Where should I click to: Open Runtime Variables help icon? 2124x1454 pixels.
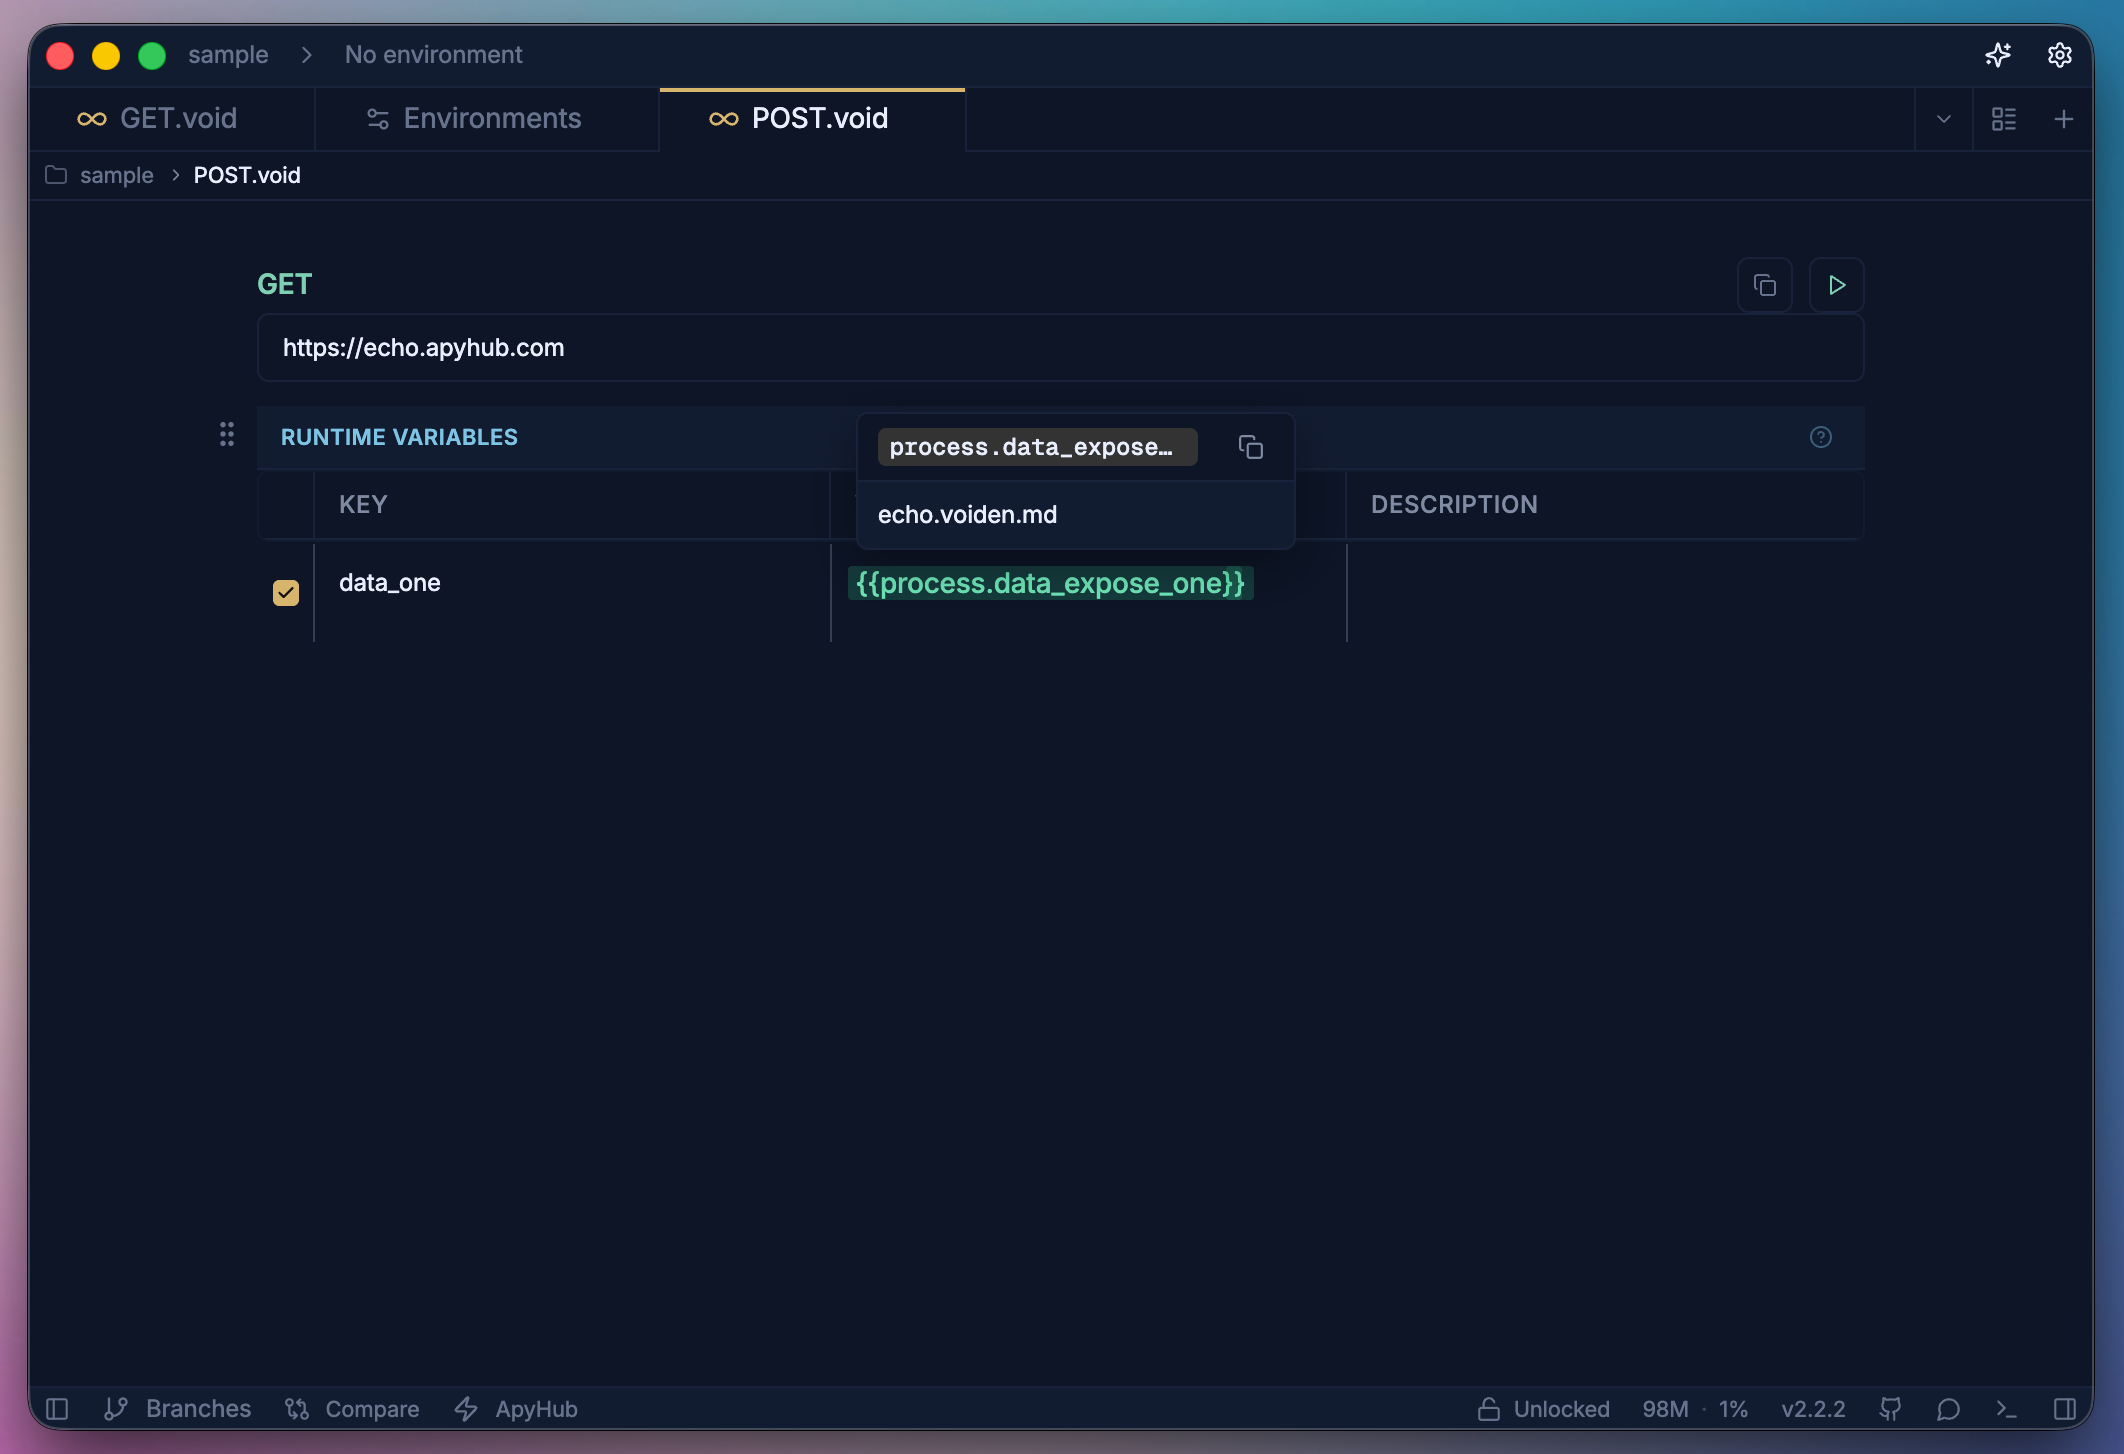coord(1821,437)
